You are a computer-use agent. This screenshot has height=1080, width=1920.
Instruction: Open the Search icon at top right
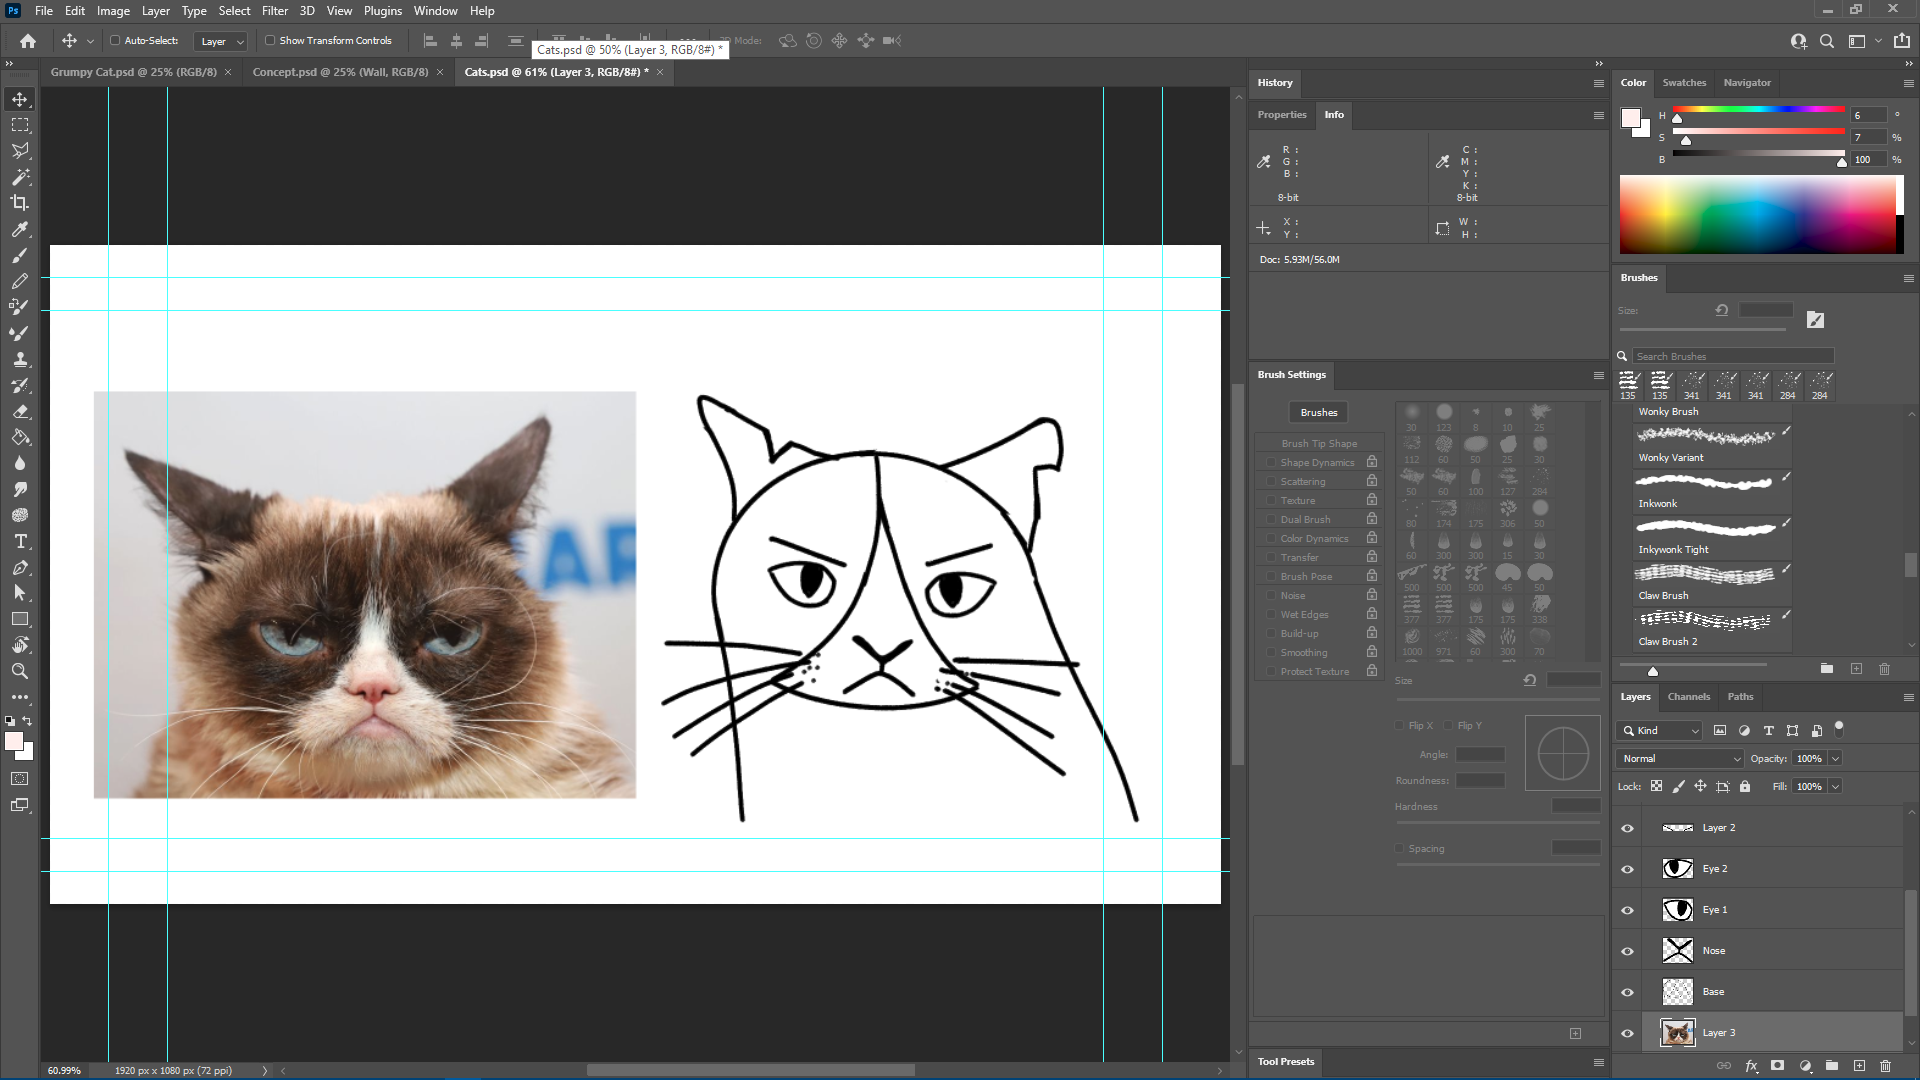tap(1827, 41)
